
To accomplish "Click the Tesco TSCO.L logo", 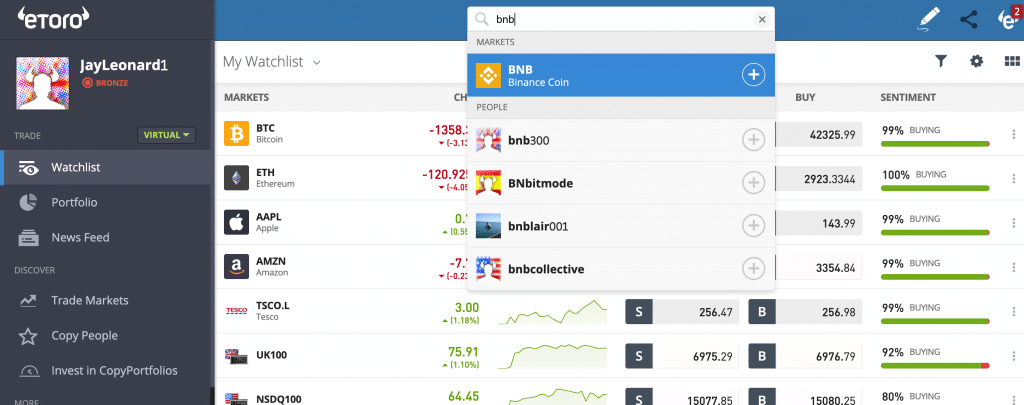I will [x=236, y=311].
